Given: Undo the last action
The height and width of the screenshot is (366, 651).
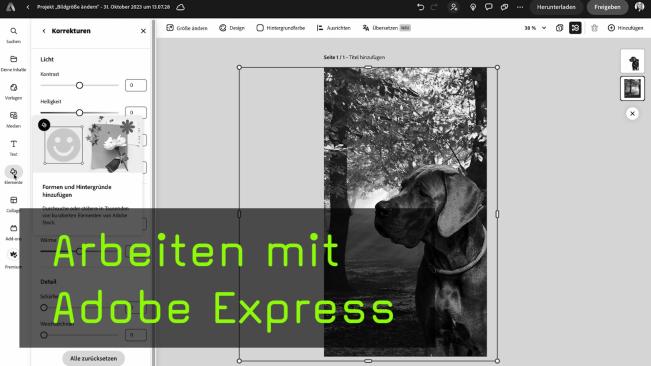Looking at the screenshot, I should click(x=420, y=7).
